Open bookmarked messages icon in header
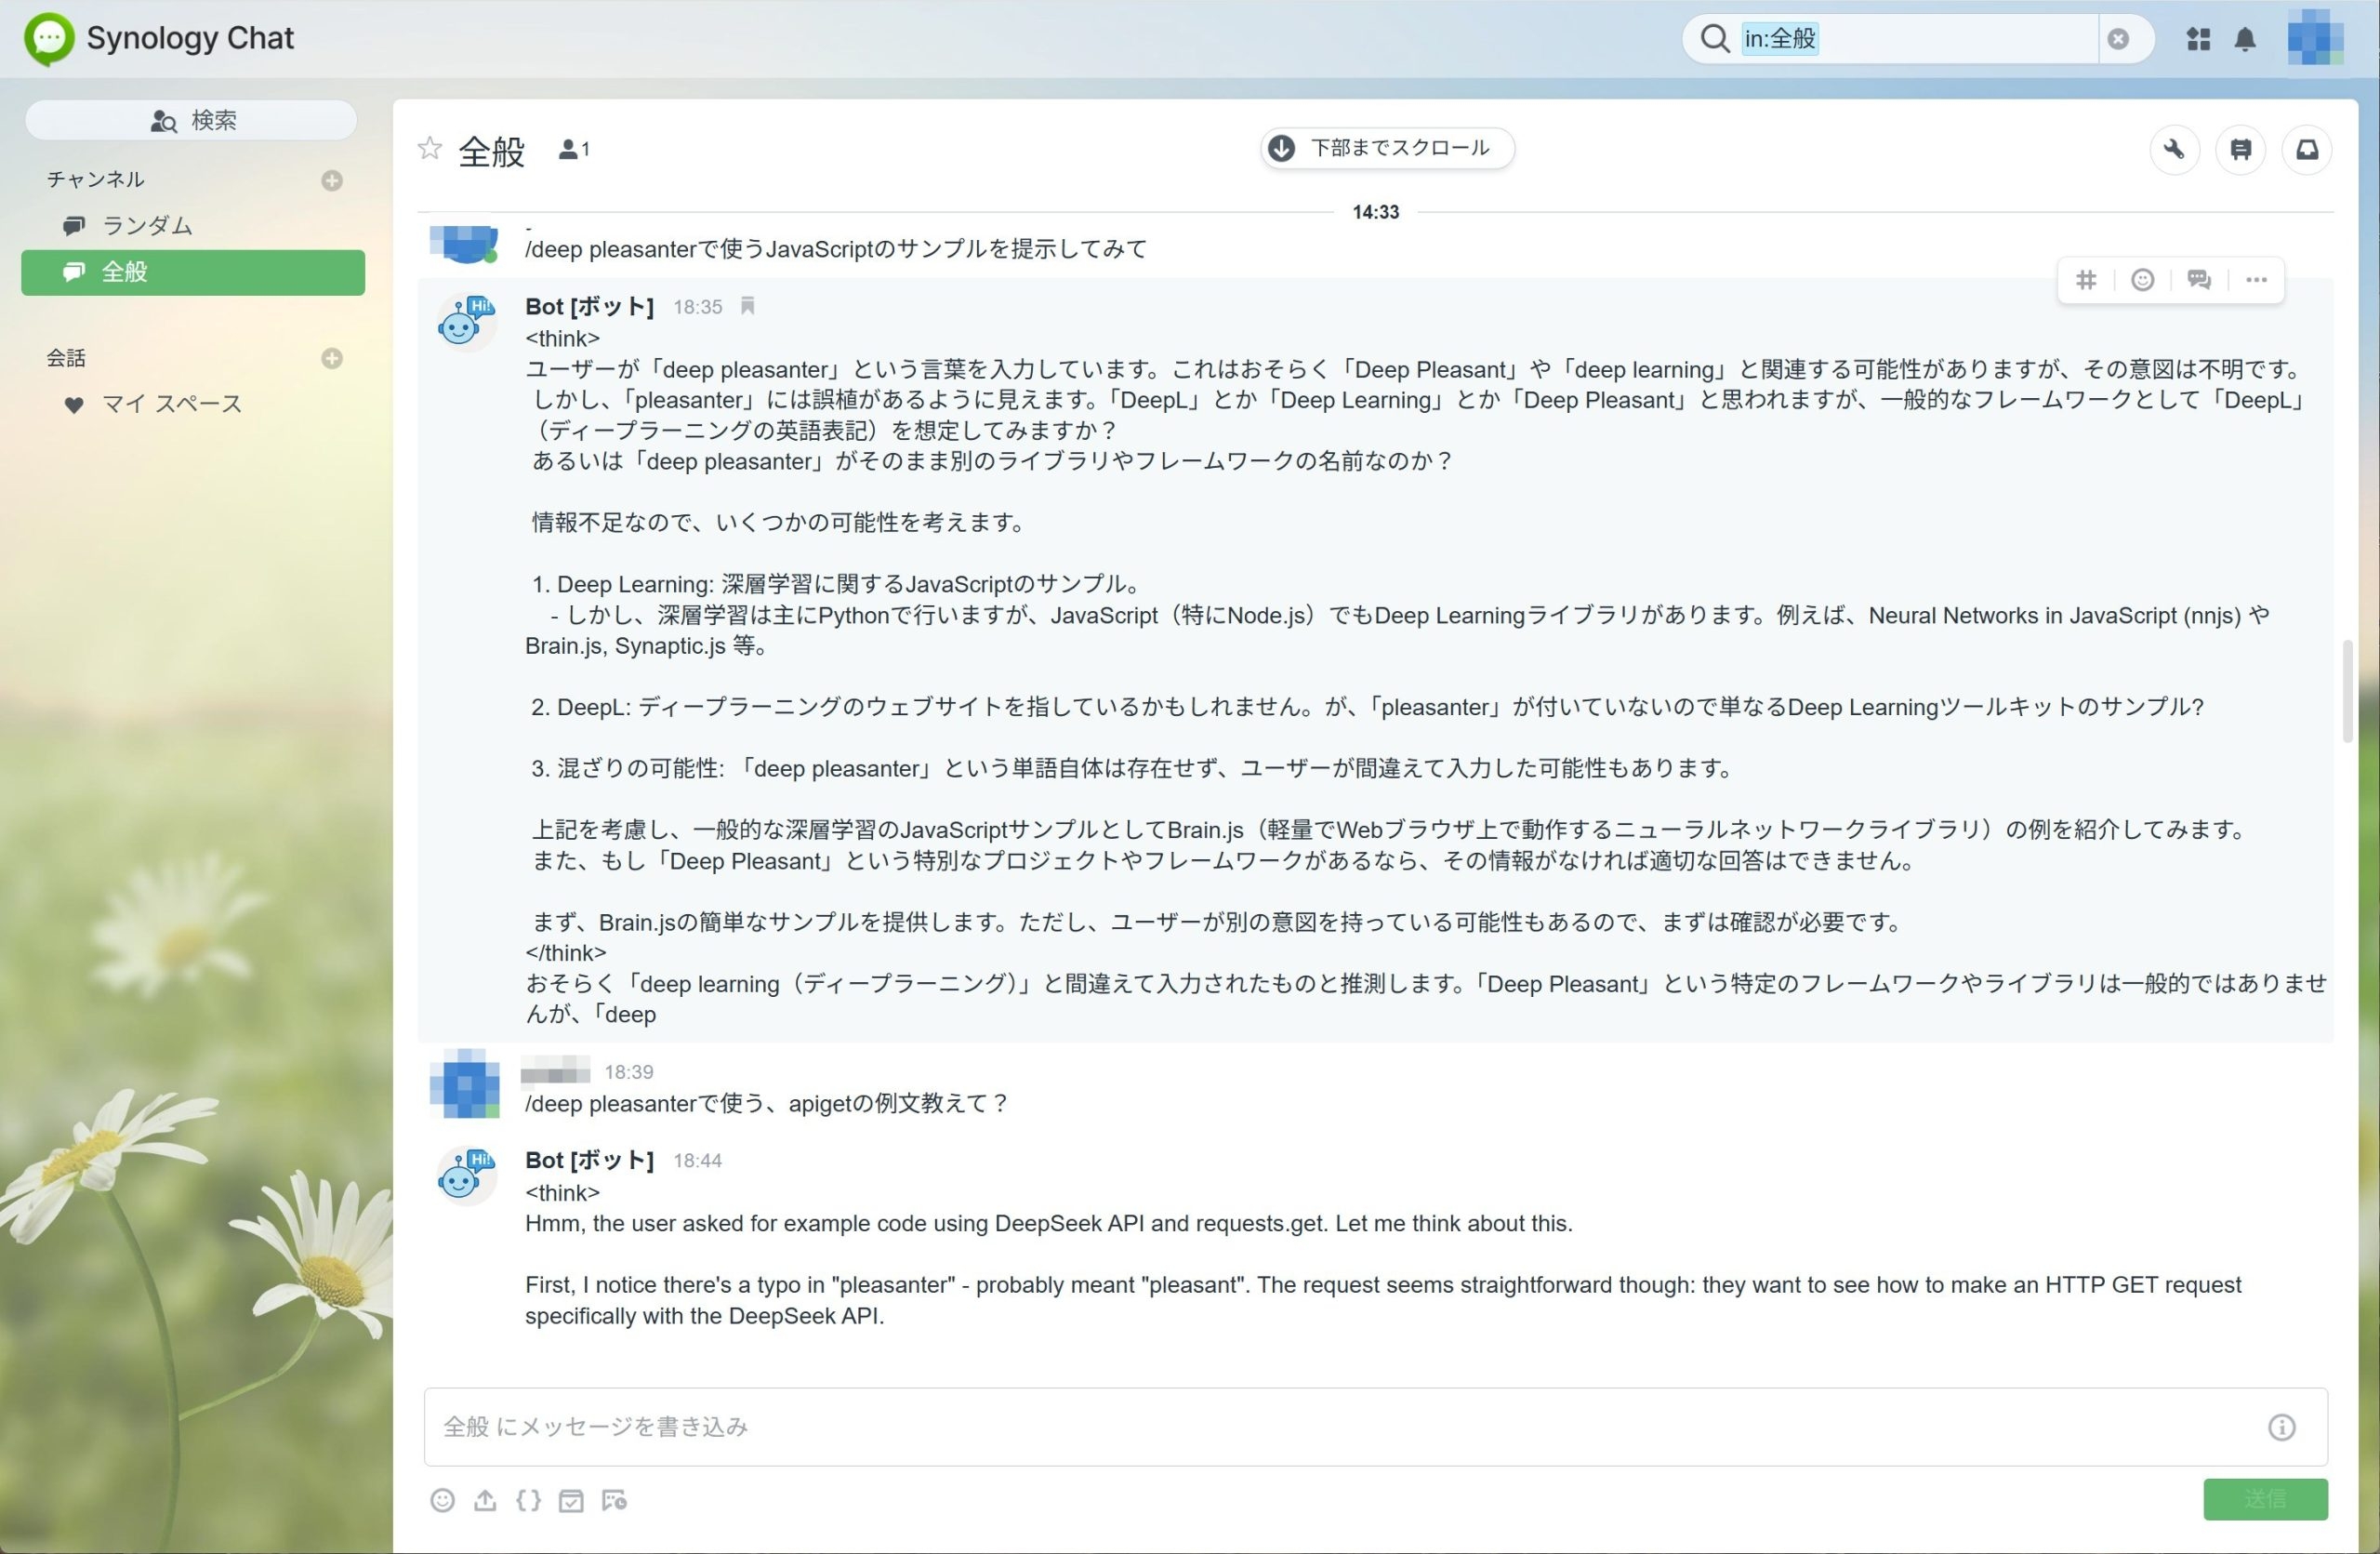Image resolution: width=2380 pixels, height=1554 pixels. click(x=2240, y=150)
